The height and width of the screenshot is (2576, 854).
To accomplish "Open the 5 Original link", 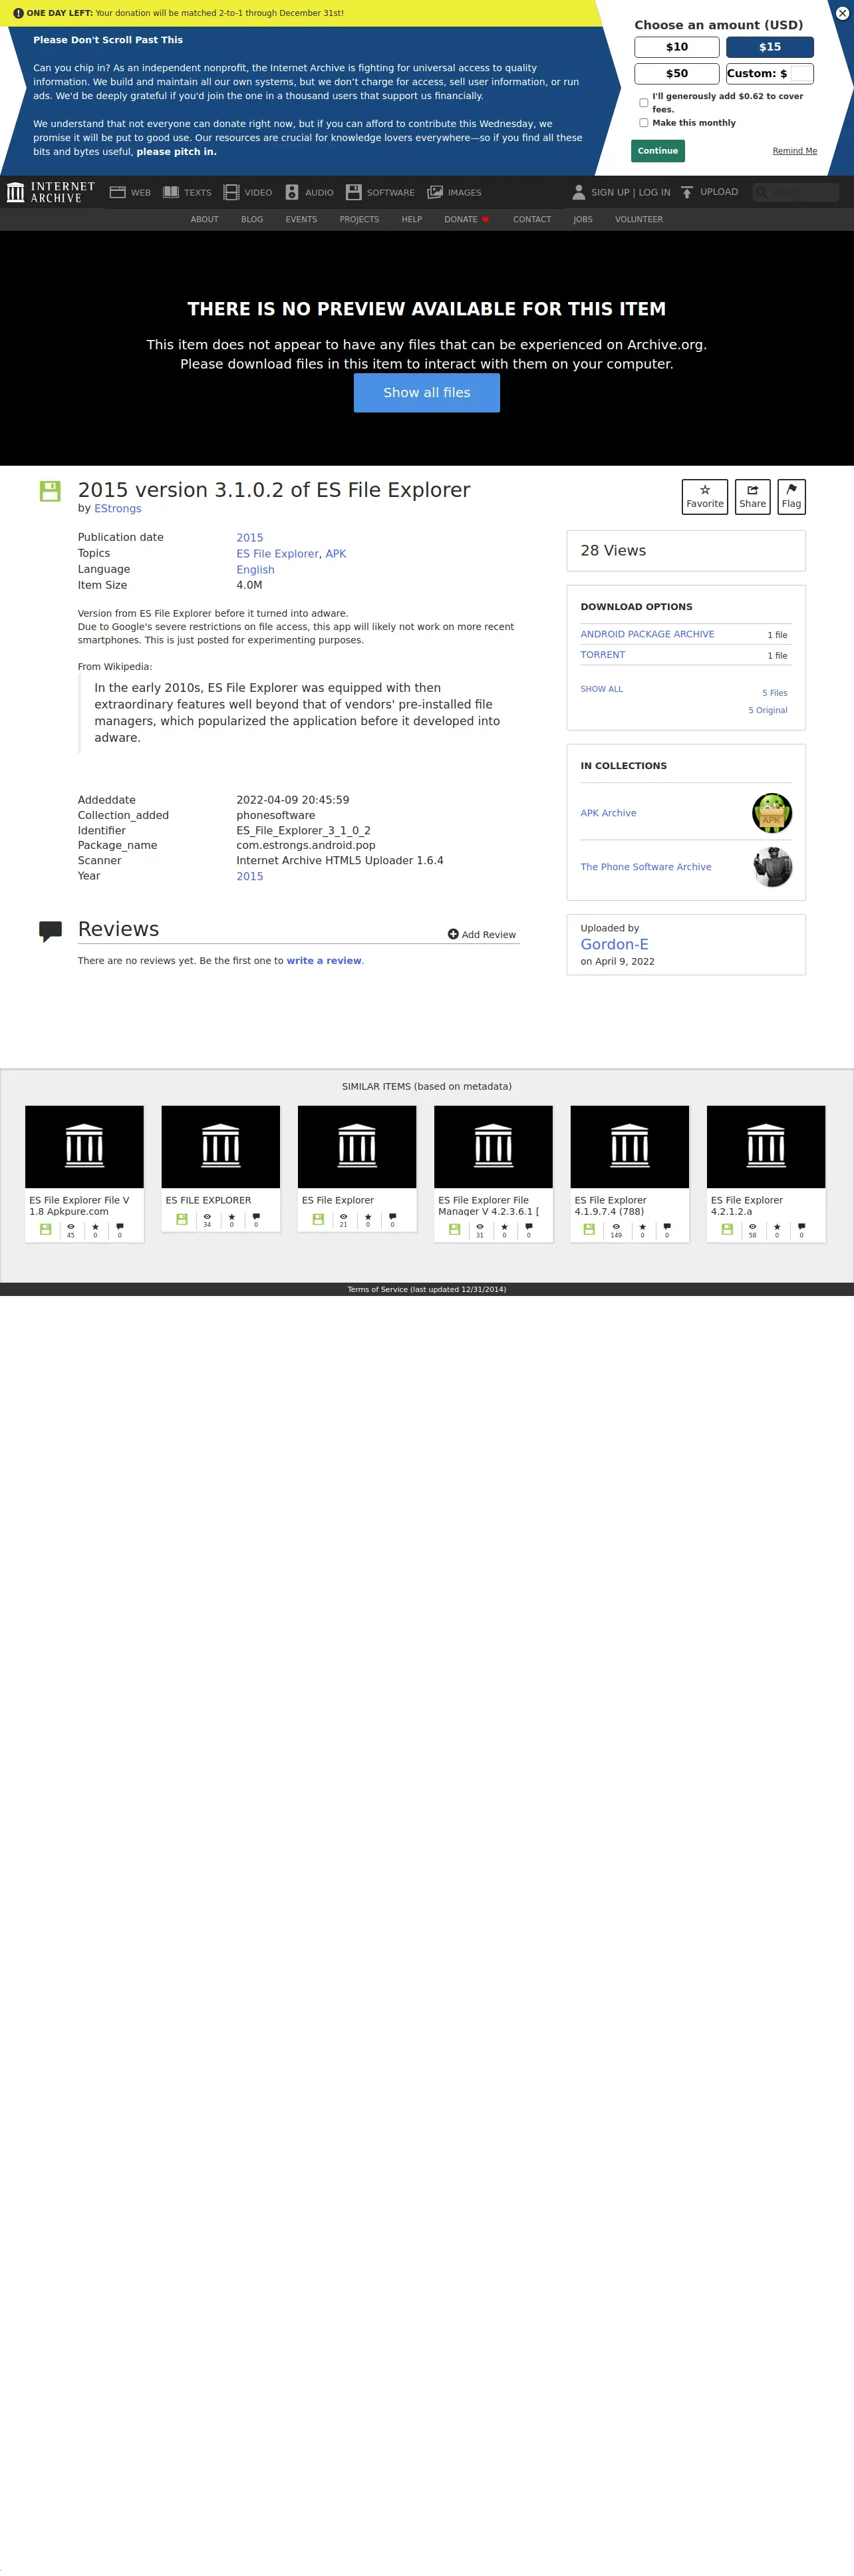I will 768,710.
